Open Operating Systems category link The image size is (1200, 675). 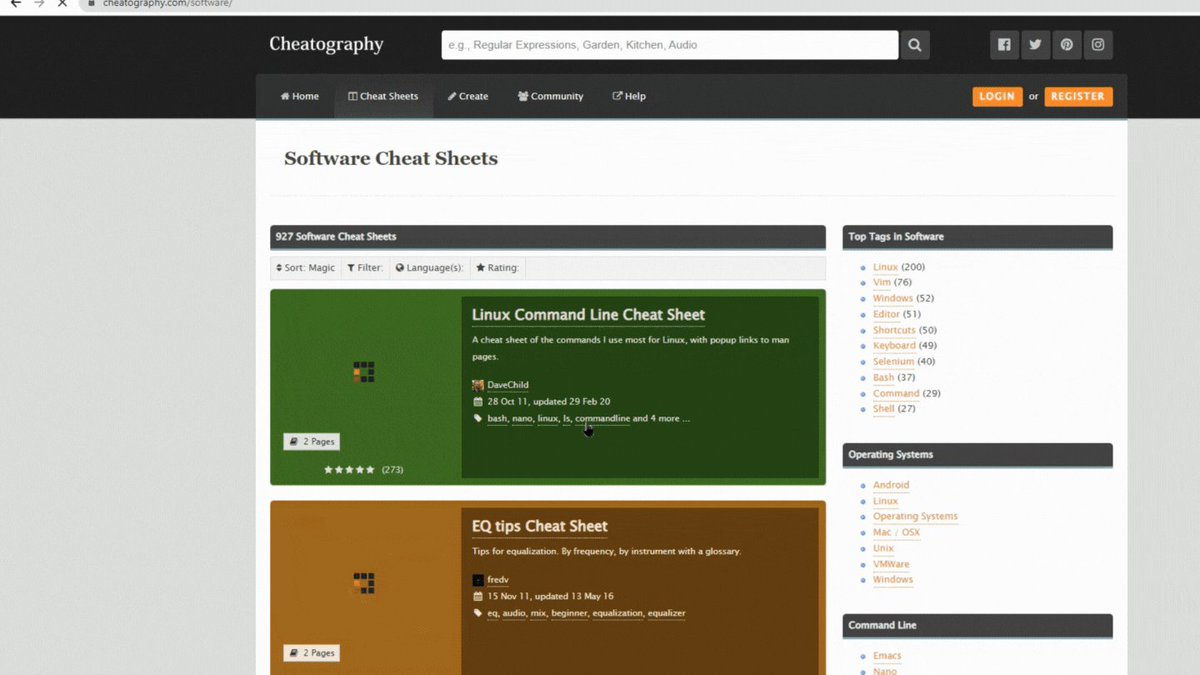coord(915,517)
